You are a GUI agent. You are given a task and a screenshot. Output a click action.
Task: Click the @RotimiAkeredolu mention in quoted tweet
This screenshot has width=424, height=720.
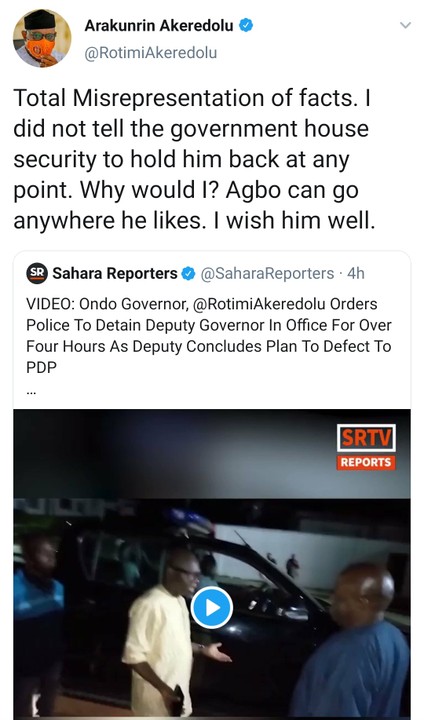coord(260,304)
